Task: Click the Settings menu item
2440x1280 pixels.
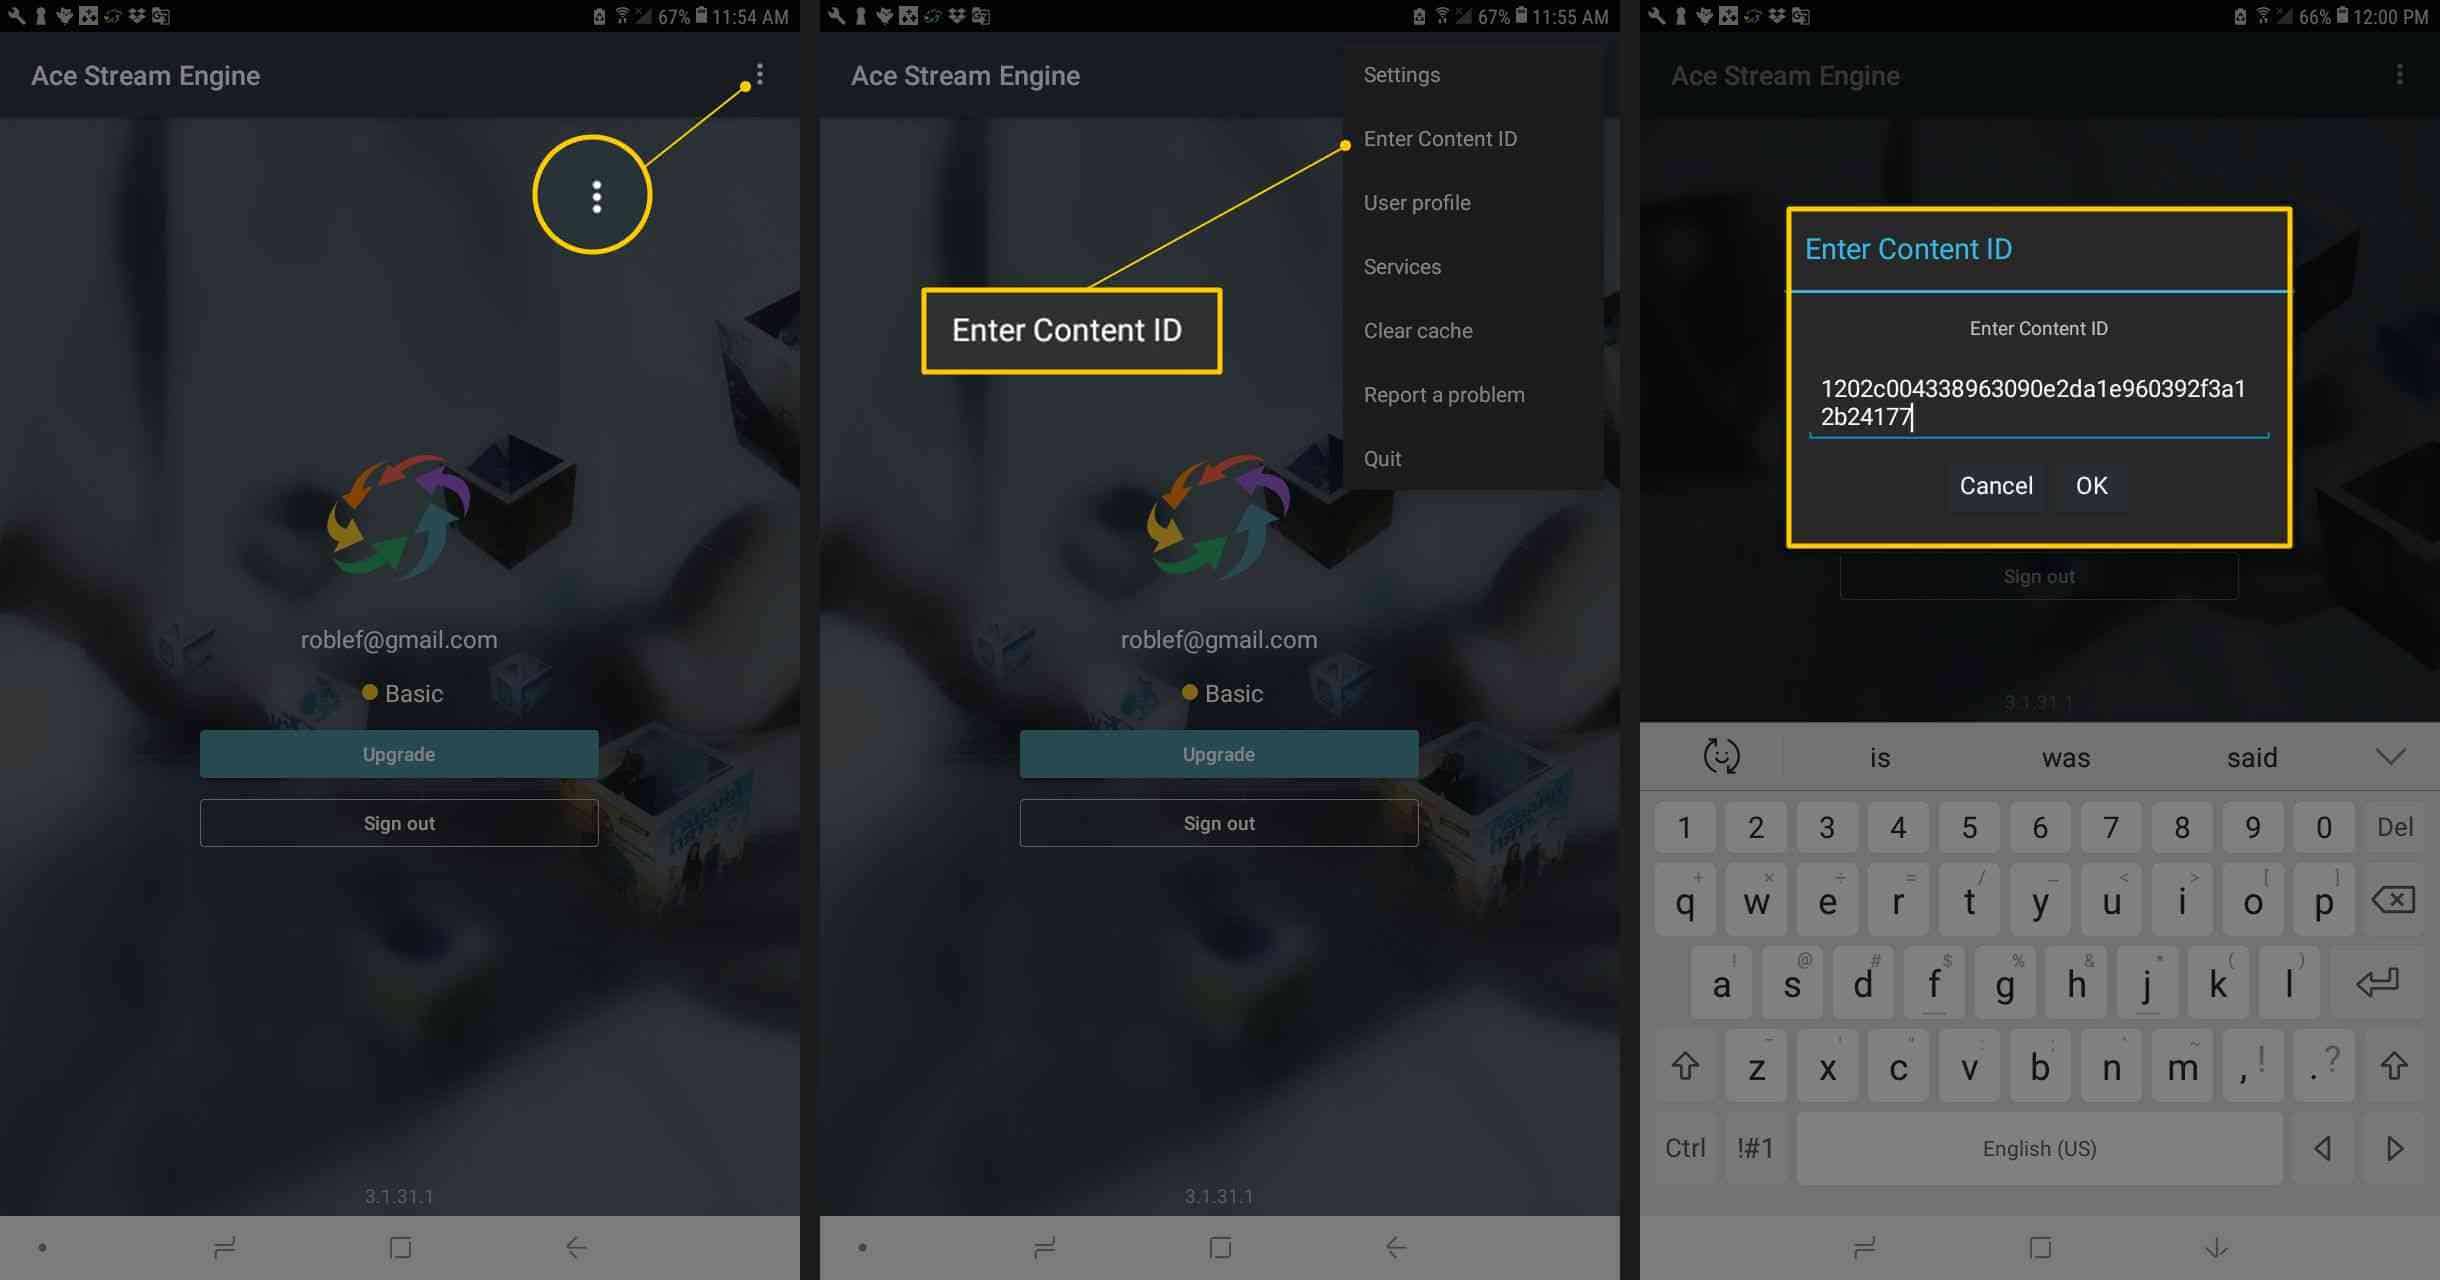Action: [1399, 73]
